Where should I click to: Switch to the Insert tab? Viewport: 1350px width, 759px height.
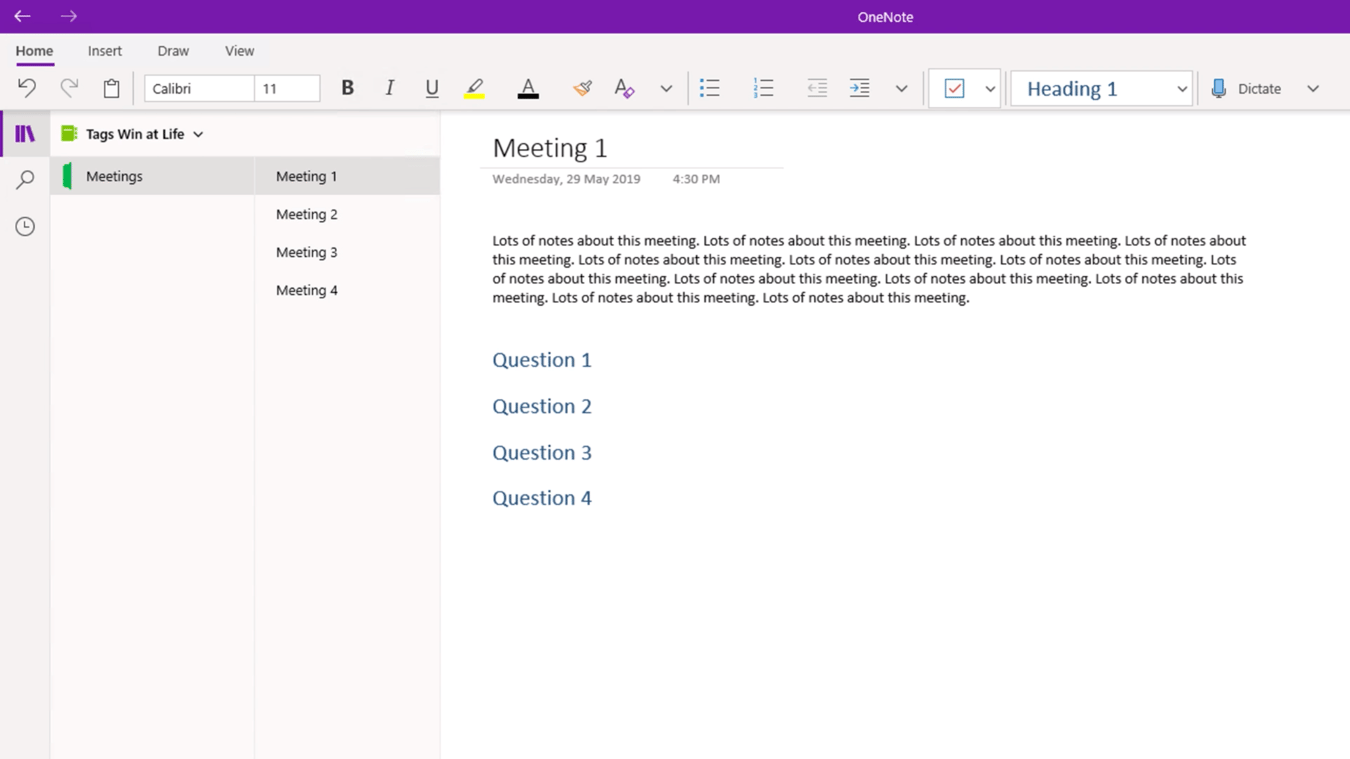point(104,50)
